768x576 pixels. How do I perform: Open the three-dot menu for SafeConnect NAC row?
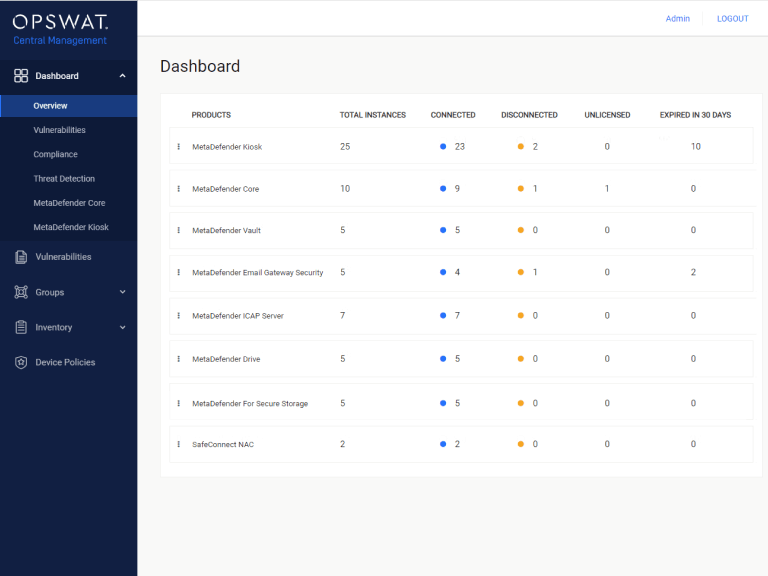pyautogui.click(x=179, y=444)
